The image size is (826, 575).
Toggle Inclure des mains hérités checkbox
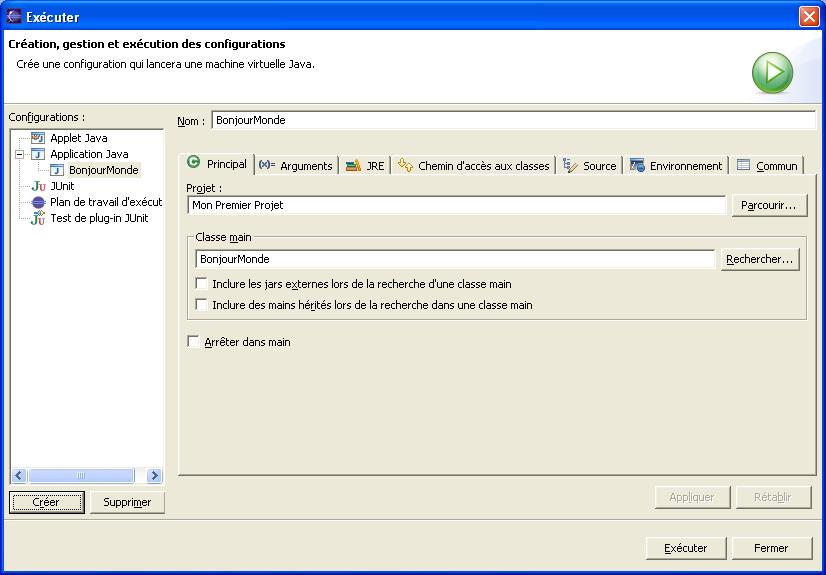[202, 305]
